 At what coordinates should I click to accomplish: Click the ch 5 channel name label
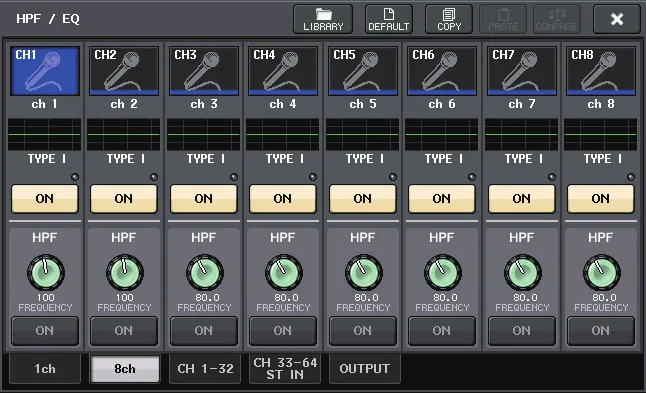point(363,104)
